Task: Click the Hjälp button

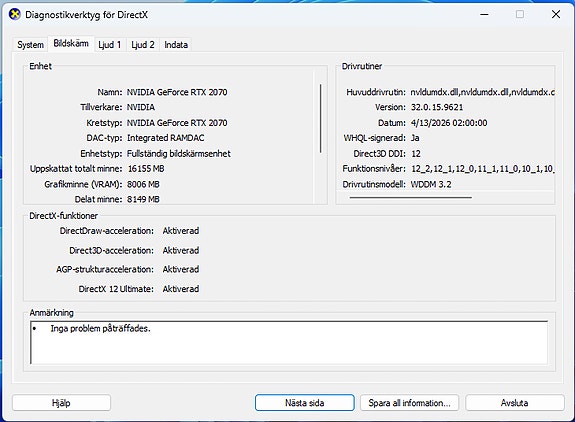Action: click(61, 403)
